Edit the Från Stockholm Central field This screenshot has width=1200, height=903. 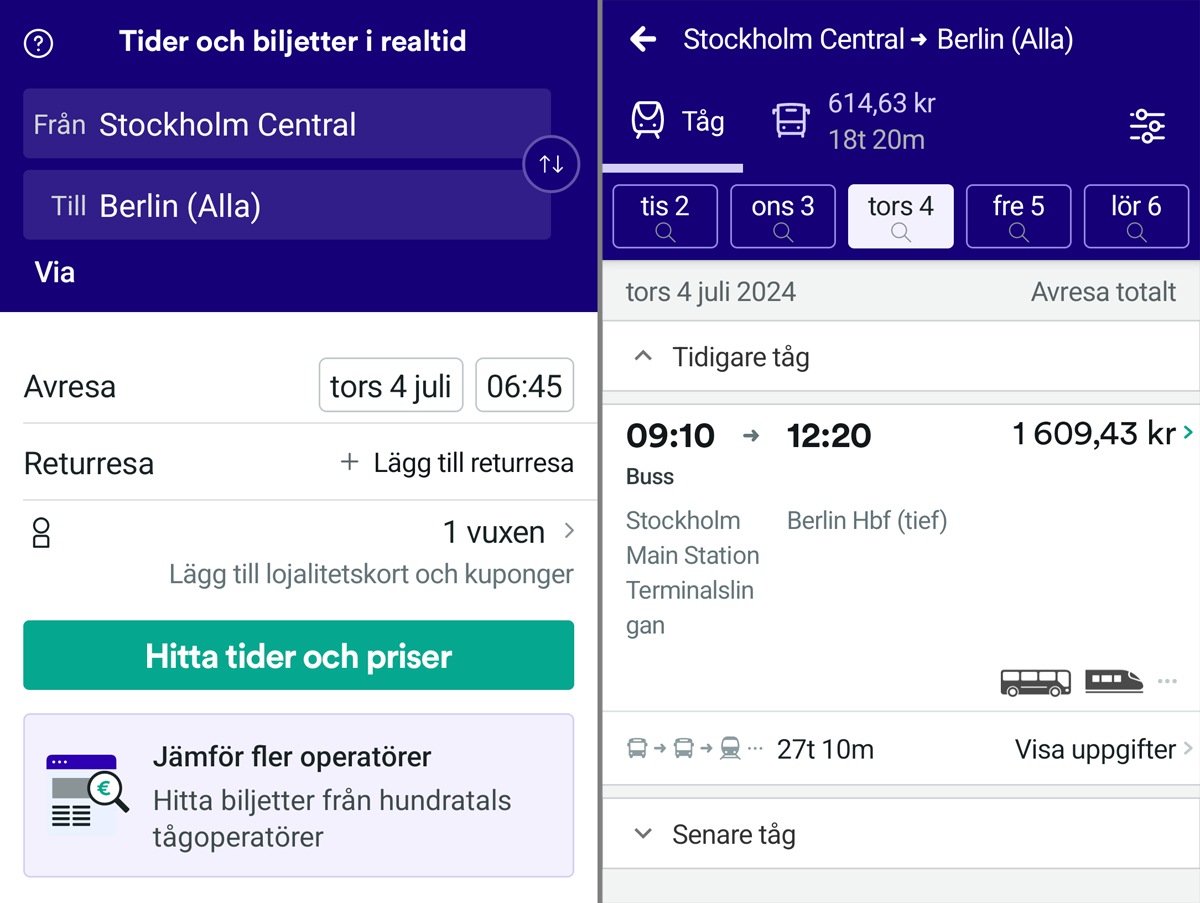tap(287, 124)
